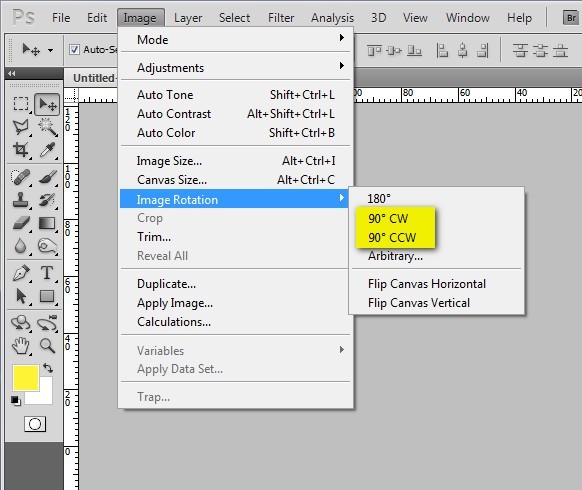Open the View menu
582x490 pixels.
click(415, 17)
